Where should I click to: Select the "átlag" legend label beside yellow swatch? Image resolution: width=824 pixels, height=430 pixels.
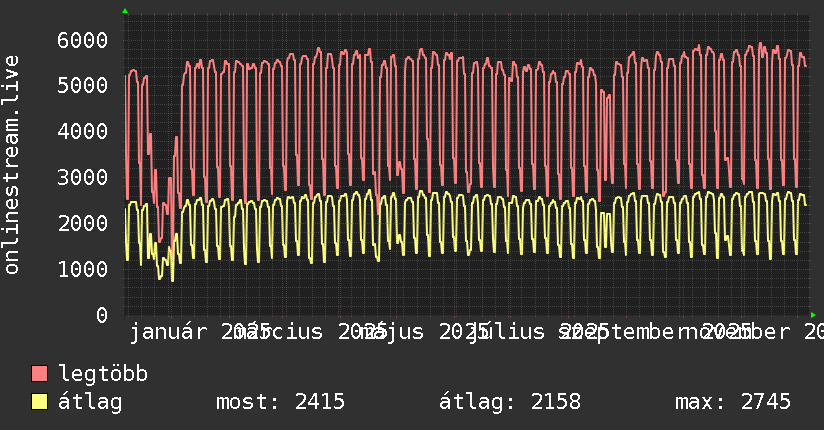90,402
